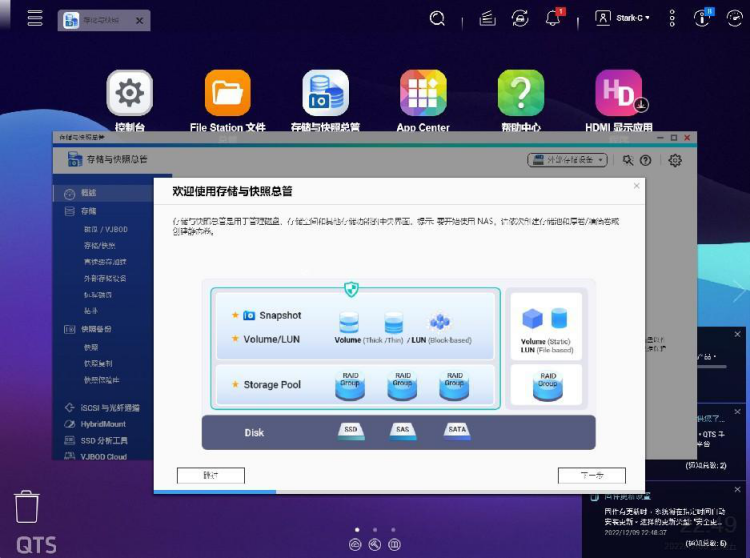
Task: Click desktop next-page arrow on right edge
Action: 739,290
